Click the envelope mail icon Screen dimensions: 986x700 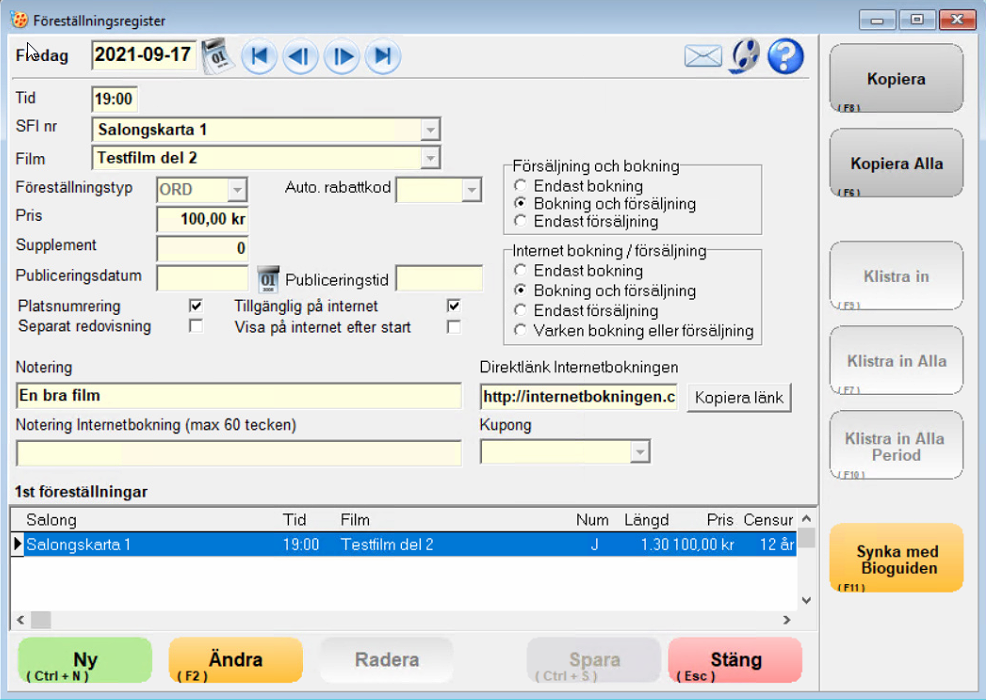703,56
